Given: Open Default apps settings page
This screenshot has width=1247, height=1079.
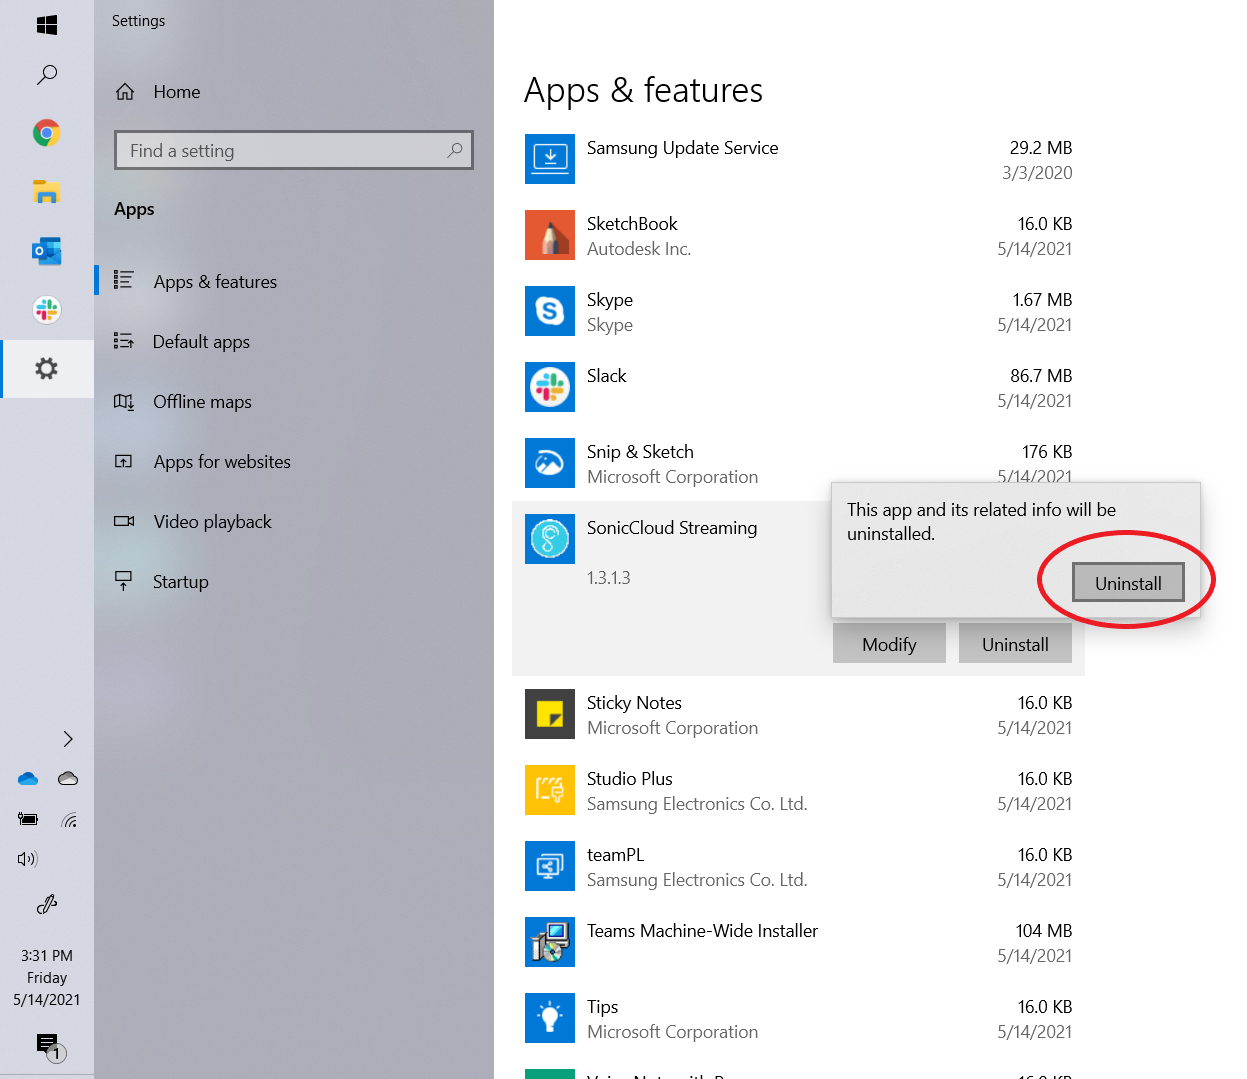Looking at the screenshot, I should point(201,342).
